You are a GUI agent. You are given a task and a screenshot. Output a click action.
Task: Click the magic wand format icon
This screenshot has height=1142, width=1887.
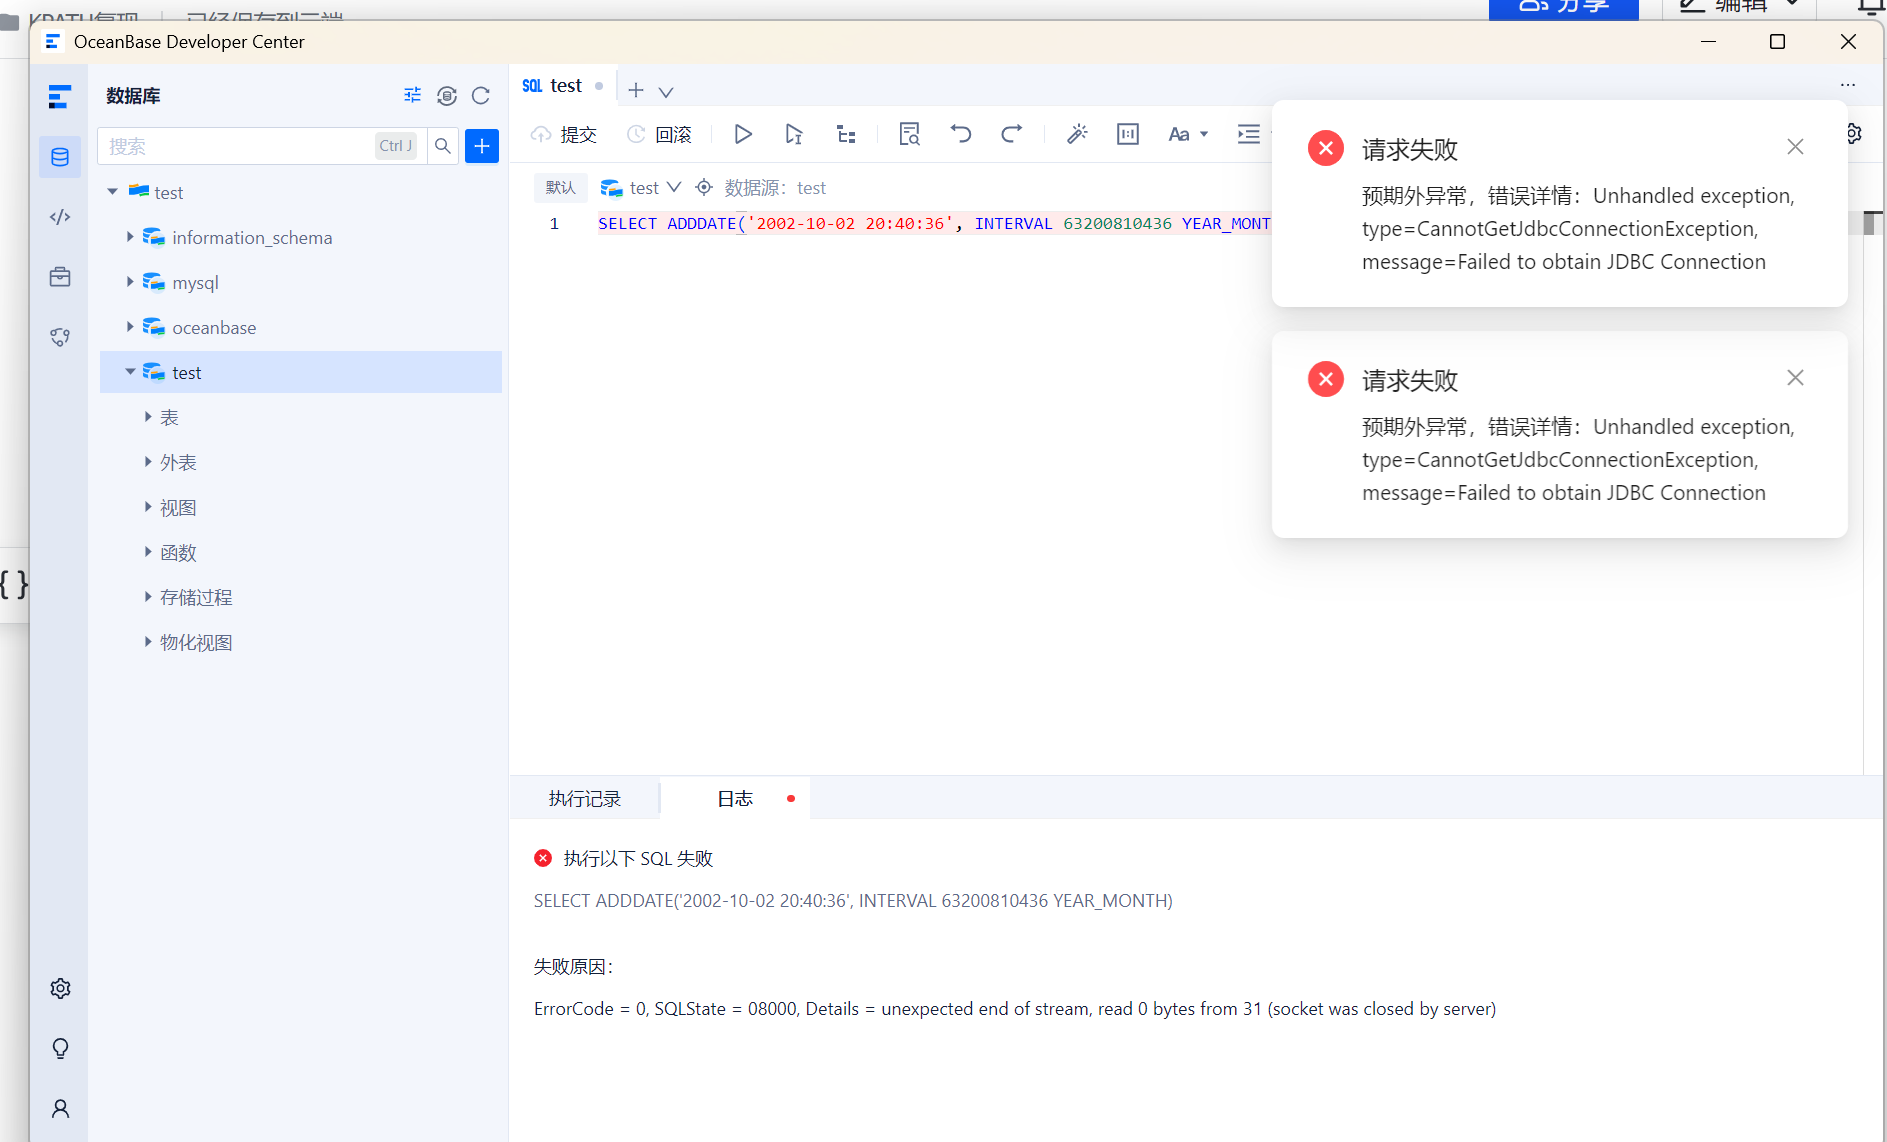coord(1077,134)
